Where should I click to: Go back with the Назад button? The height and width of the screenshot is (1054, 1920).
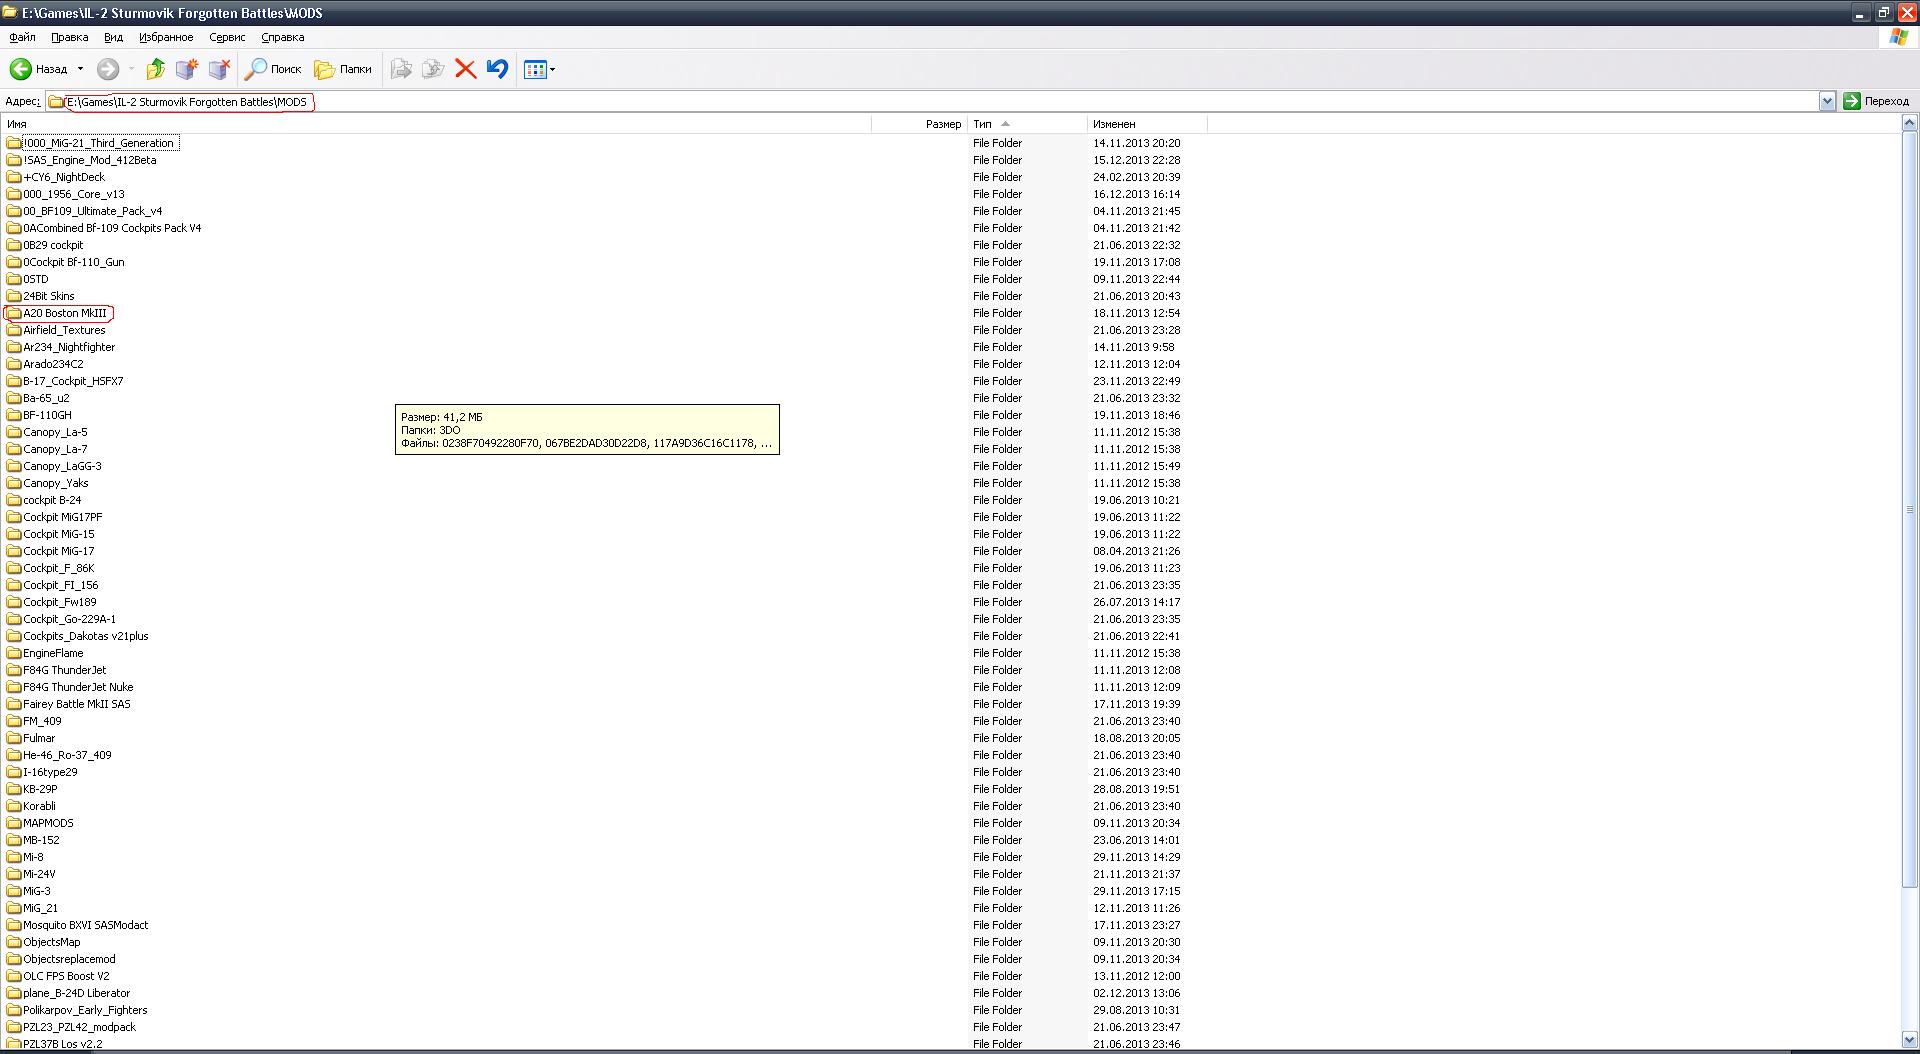tap(39, 69)
